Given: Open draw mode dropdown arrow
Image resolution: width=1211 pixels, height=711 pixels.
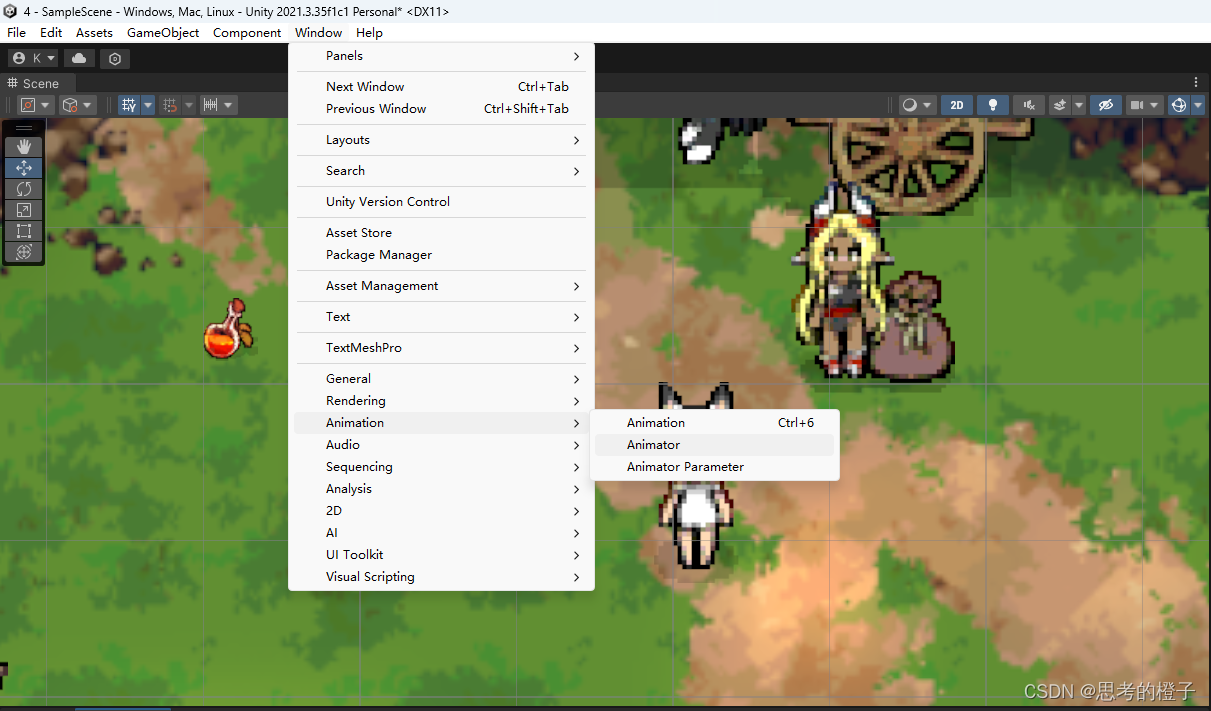Looking at the screenshot, I should point(928,105).
